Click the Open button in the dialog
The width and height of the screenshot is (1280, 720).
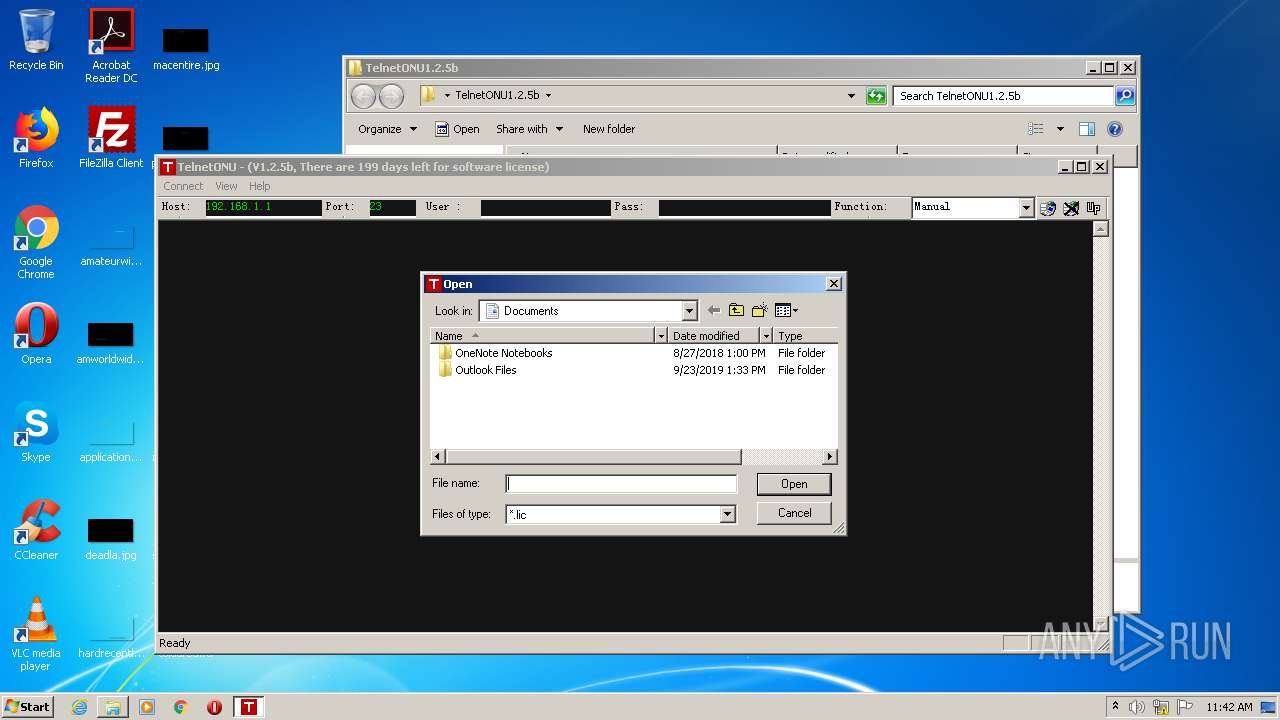click(794, 484)
